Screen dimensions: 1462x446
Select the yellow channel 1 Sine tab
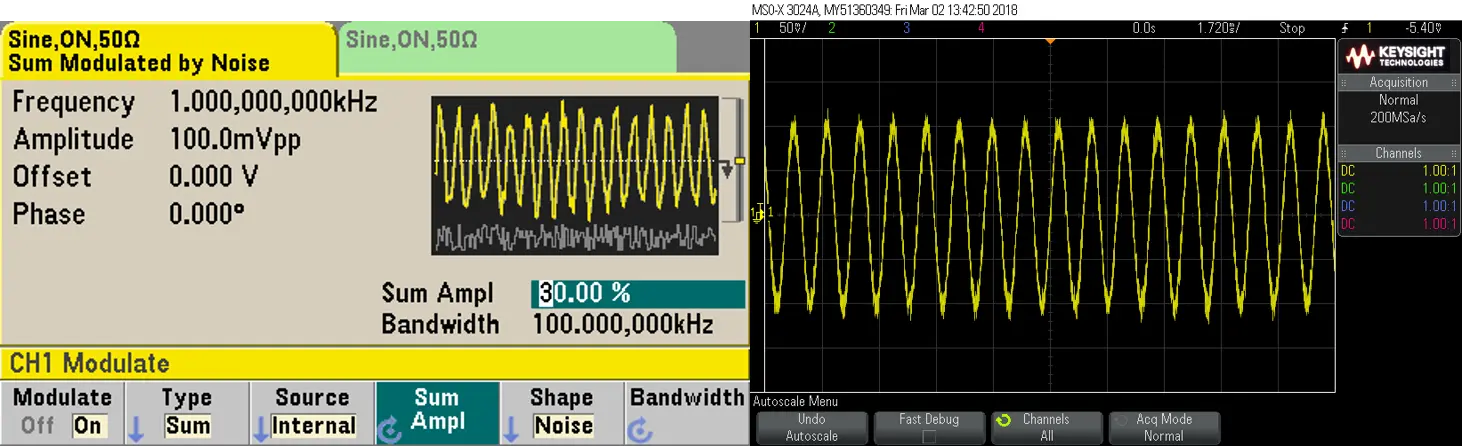[x=168, y=51]
